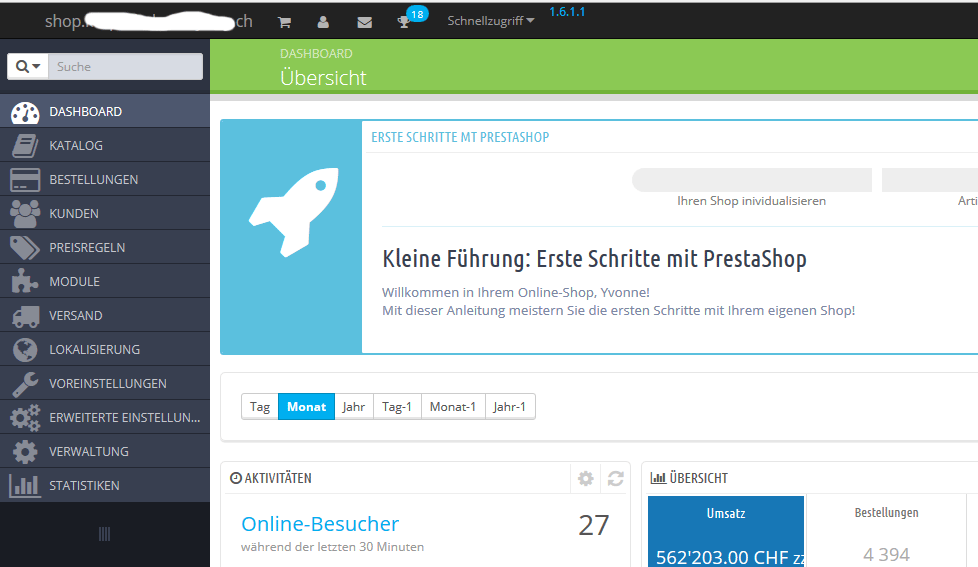Open the LOKALISIERUNG menu label
Image resolution: width=978 pixels, height=567 pixels.
point(95,349)
